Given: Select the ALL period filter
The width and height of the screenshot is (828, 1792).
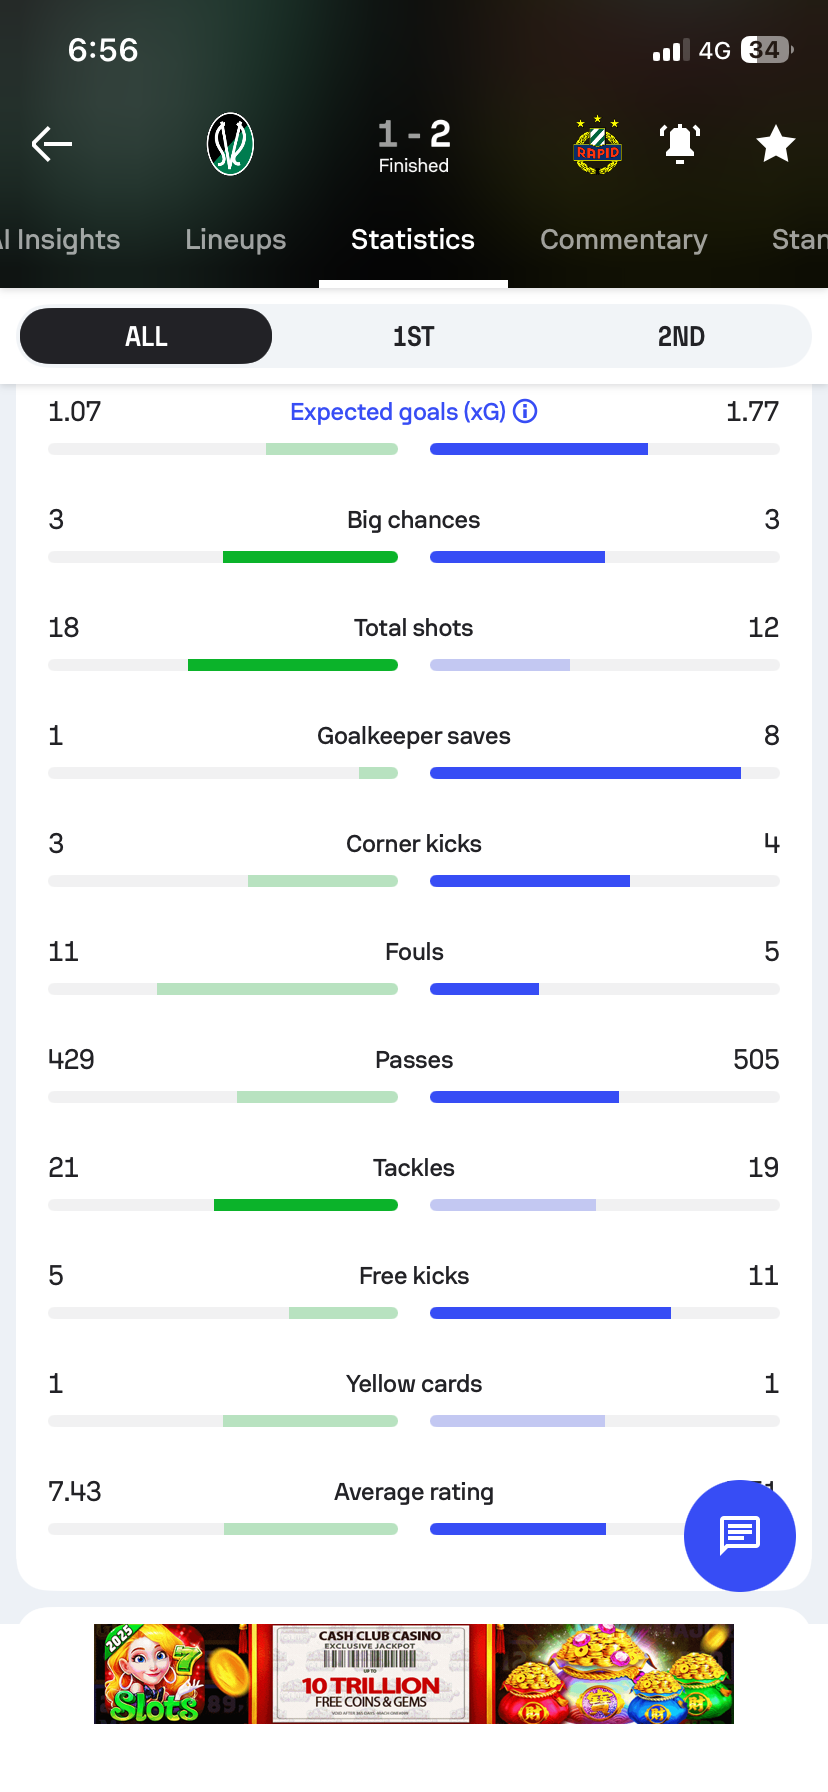Looking at the screenshot, I should pyautogui.click(x=146, y=336).
